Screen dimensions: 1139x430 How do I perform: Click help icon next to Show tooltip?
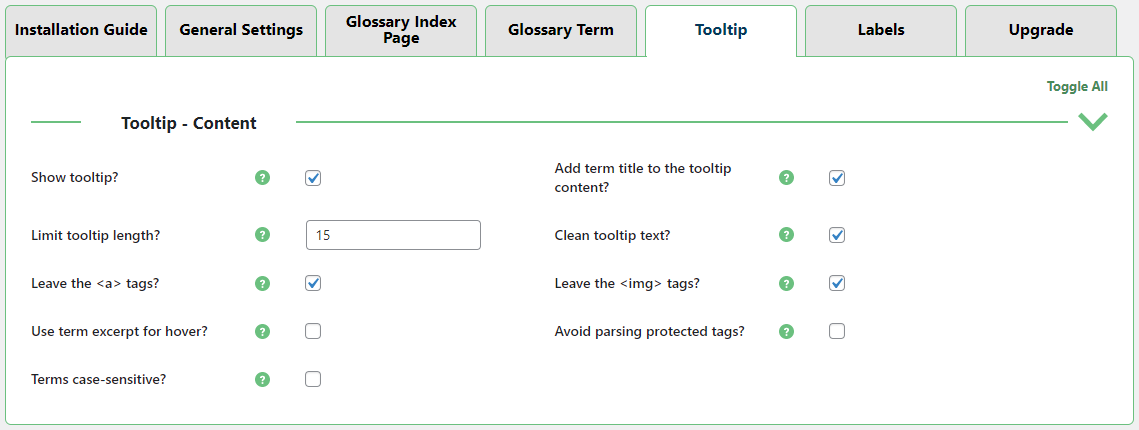coord(262,178)
